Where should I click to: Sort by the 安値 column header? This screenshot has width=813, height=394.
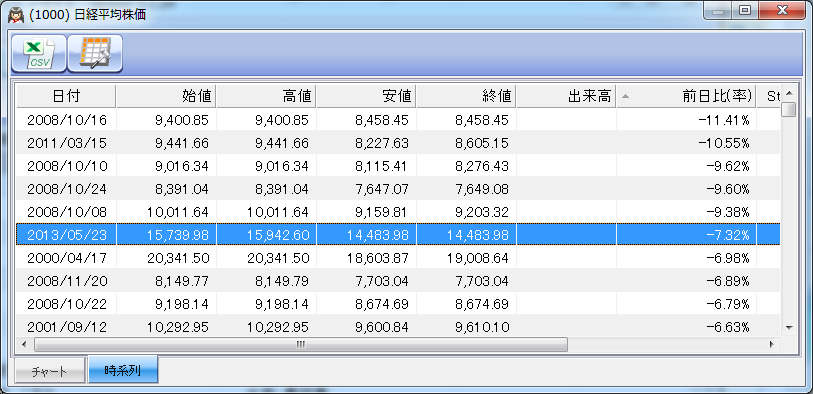click(x=367, y=96)
